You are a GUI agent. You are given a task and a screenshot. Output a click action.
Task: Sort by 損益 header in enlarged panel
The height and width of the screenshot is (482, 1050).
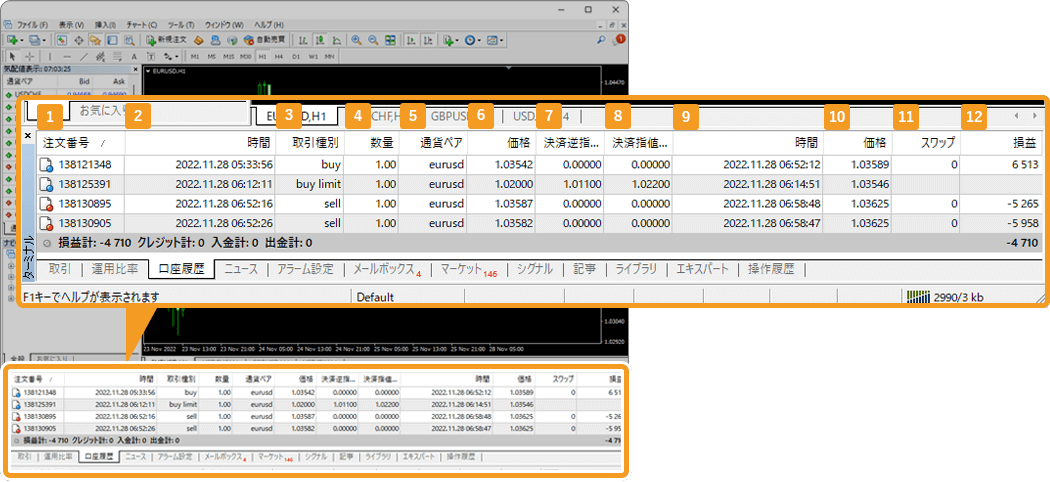click(x=1000, y=143)
